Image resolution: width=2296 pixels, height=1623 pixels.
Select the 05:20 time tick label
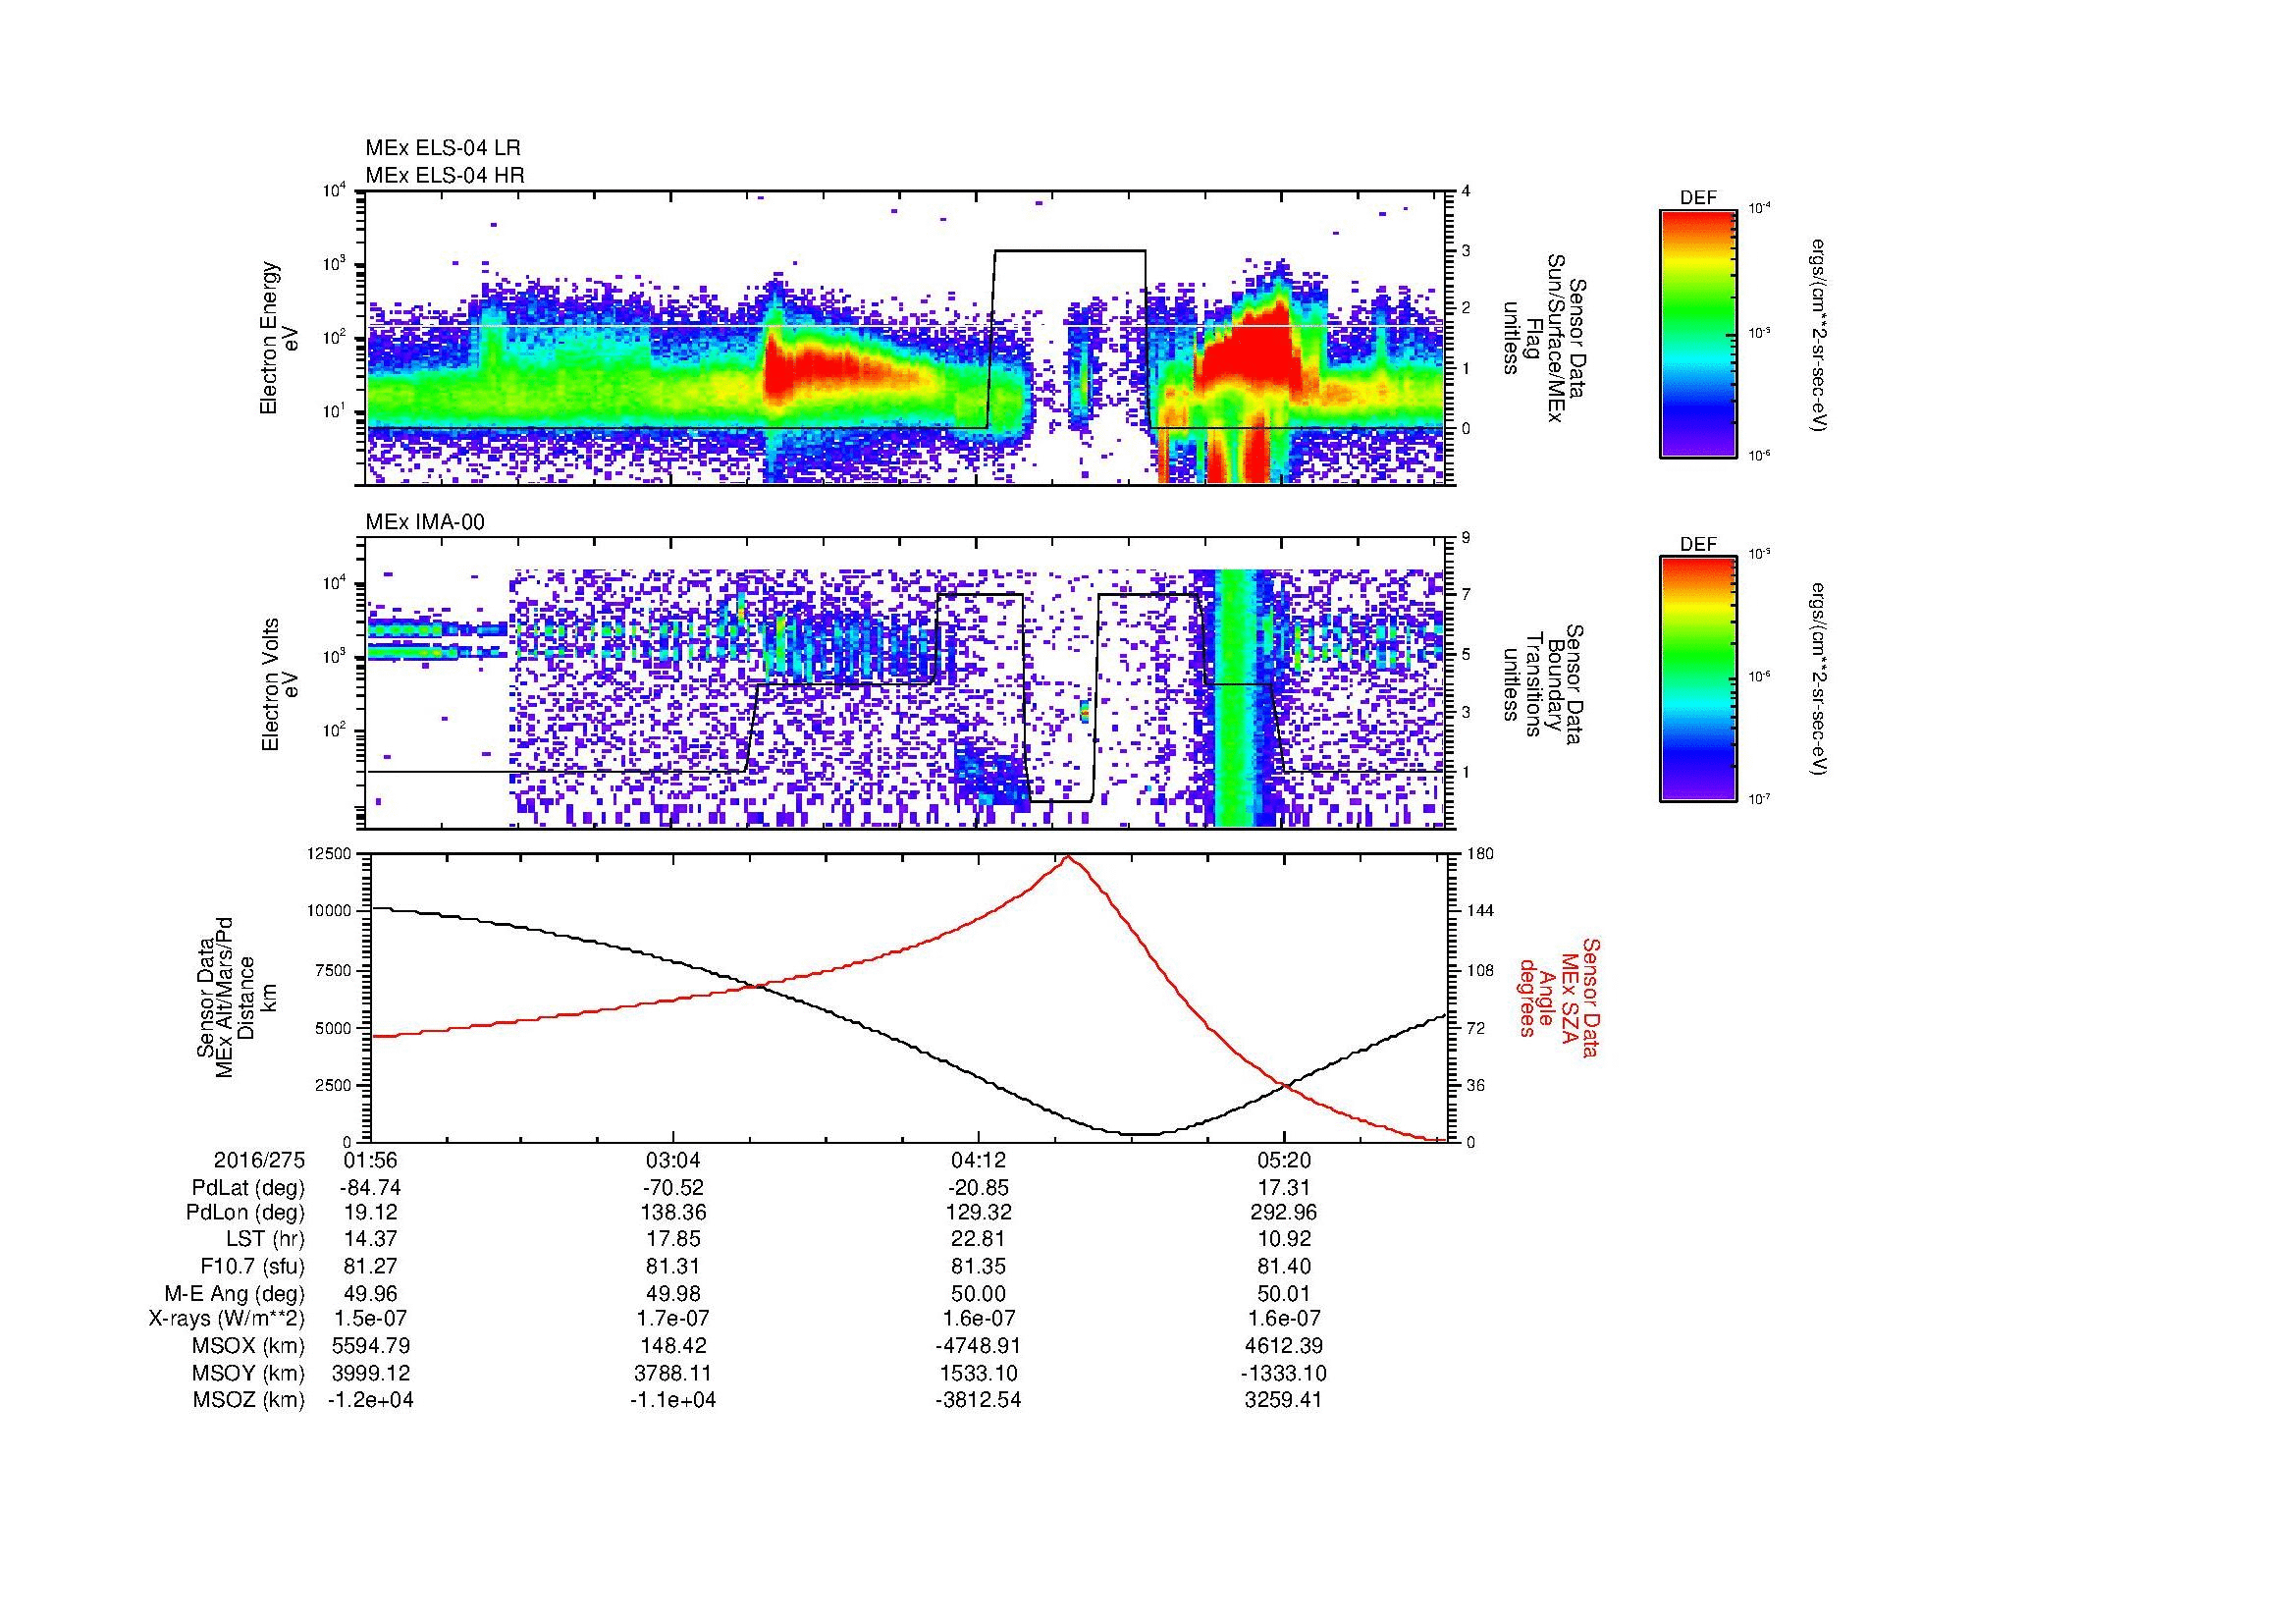1284,1161
